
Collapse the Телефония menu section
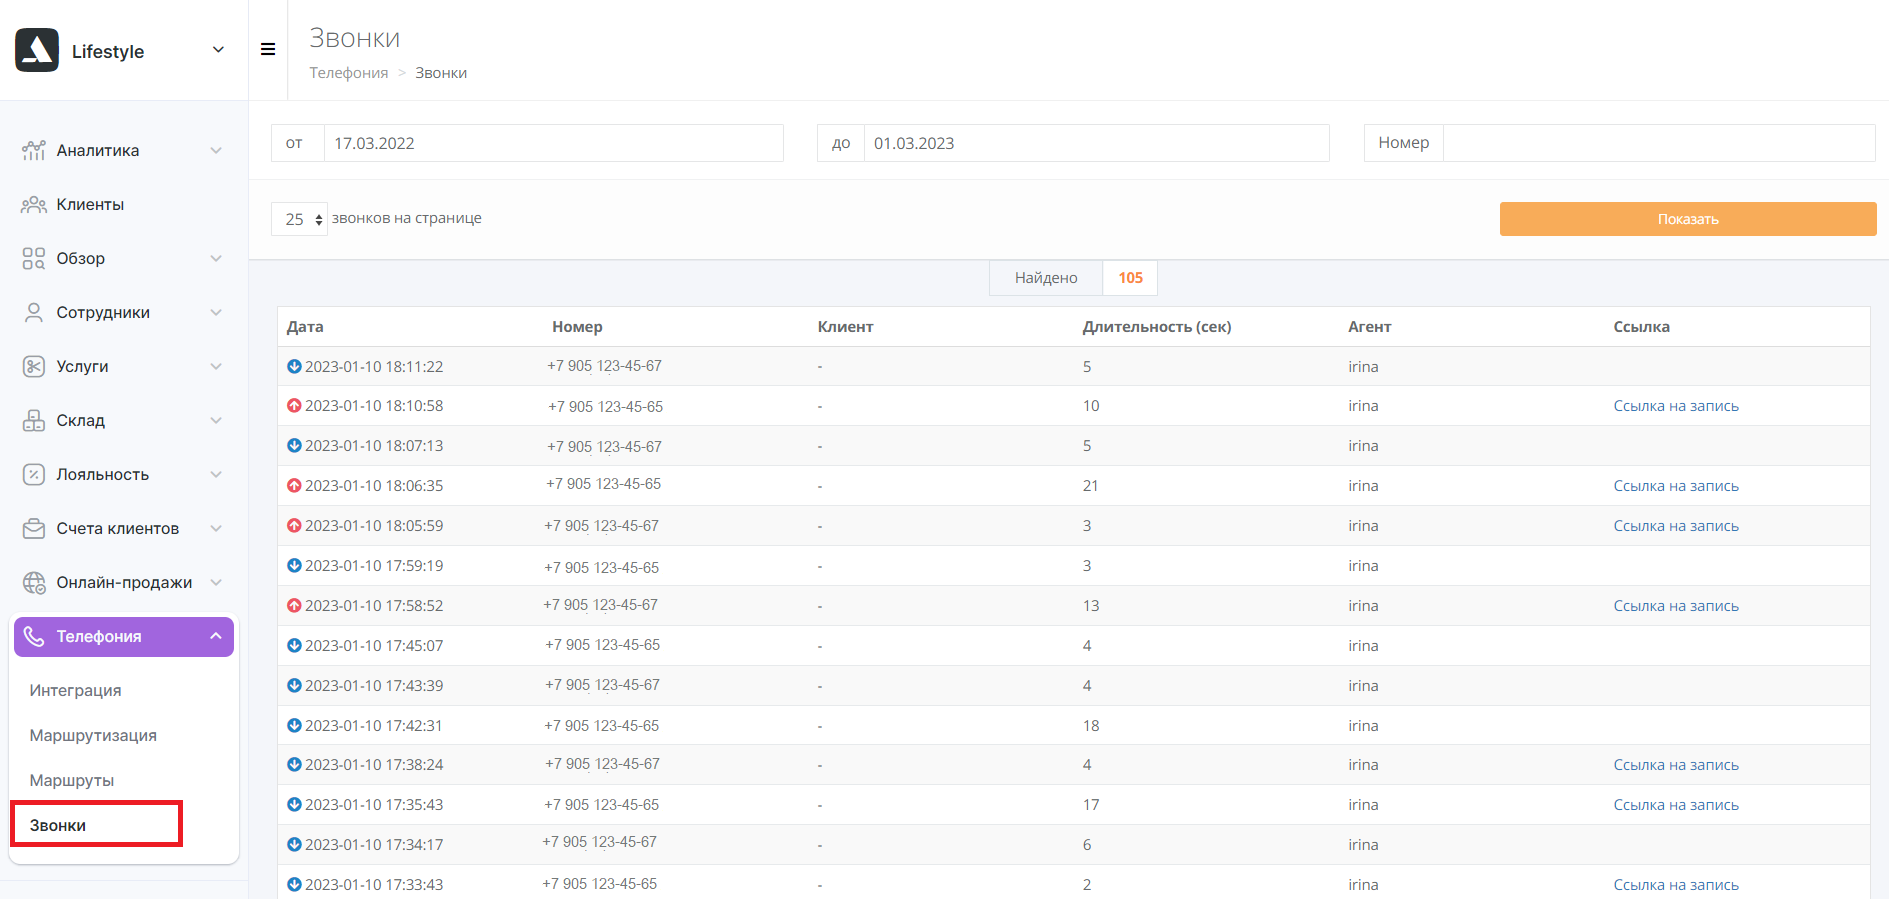215,636
